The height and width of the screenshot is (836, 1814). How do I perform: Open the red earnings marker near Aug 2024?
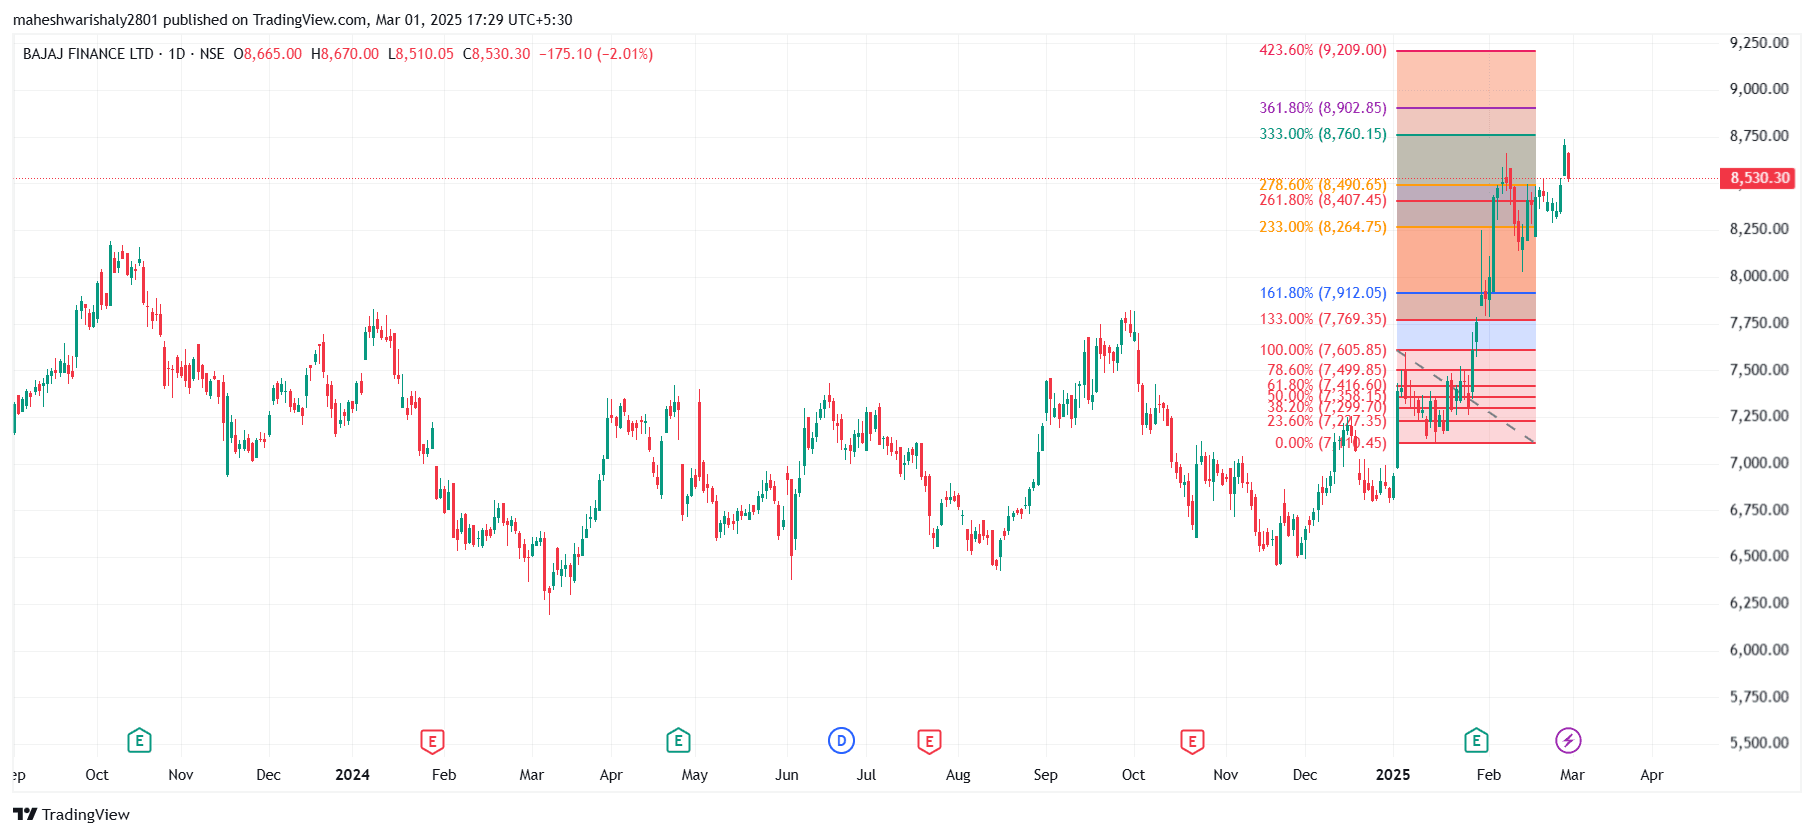click(x=929, y=741)
